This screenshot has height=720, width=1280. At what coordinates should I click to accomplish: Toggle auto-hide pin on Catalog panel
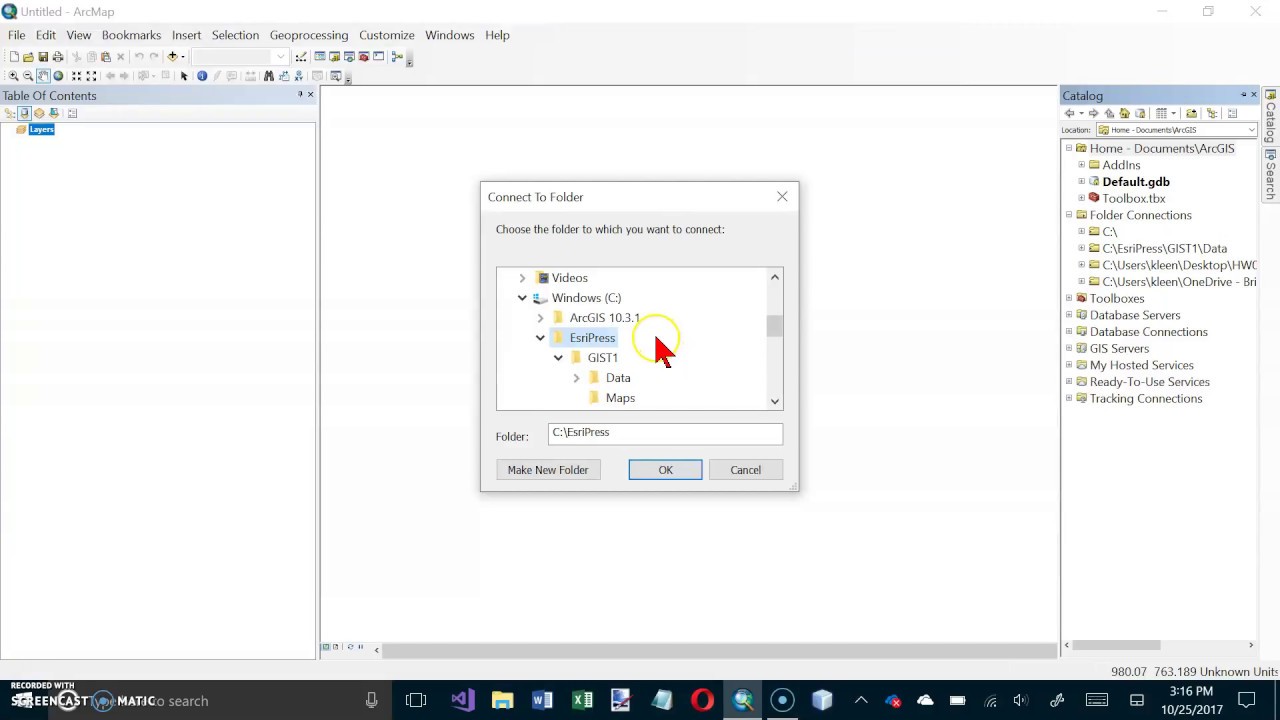(x=1243, y=94)
